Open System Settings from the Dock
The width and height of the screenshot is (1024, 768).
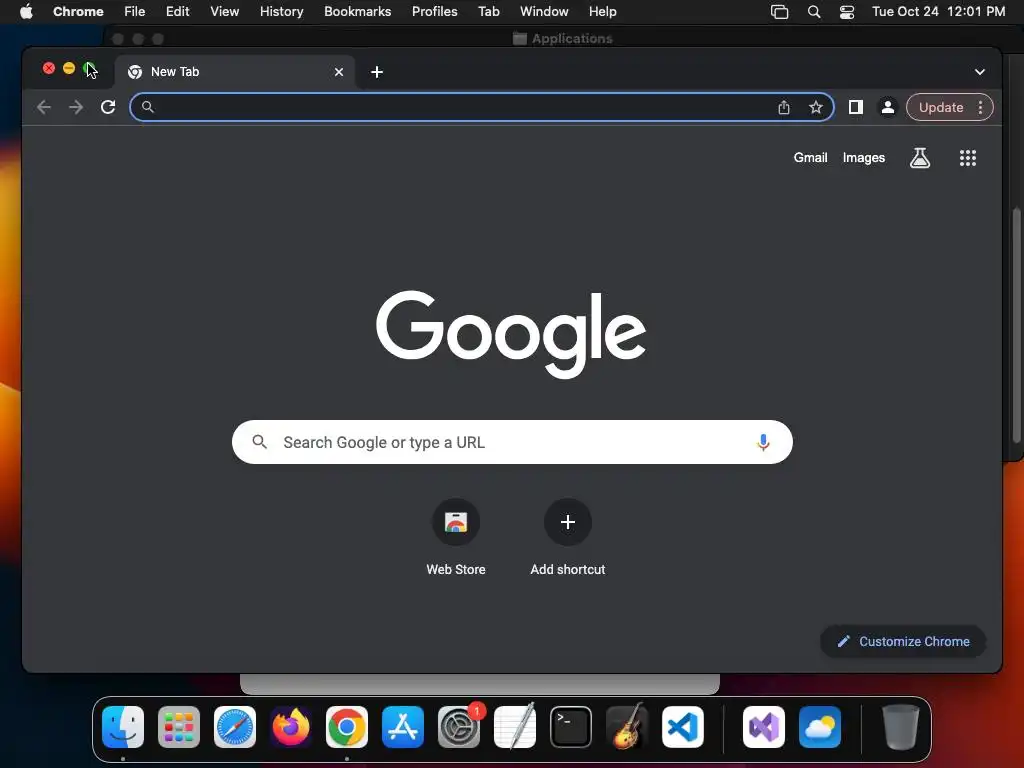click(458, 727)
